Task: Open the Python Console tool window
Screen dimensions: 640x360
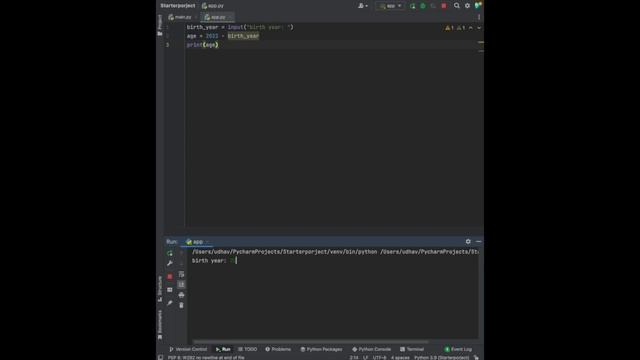Action: tap(371, 349)
